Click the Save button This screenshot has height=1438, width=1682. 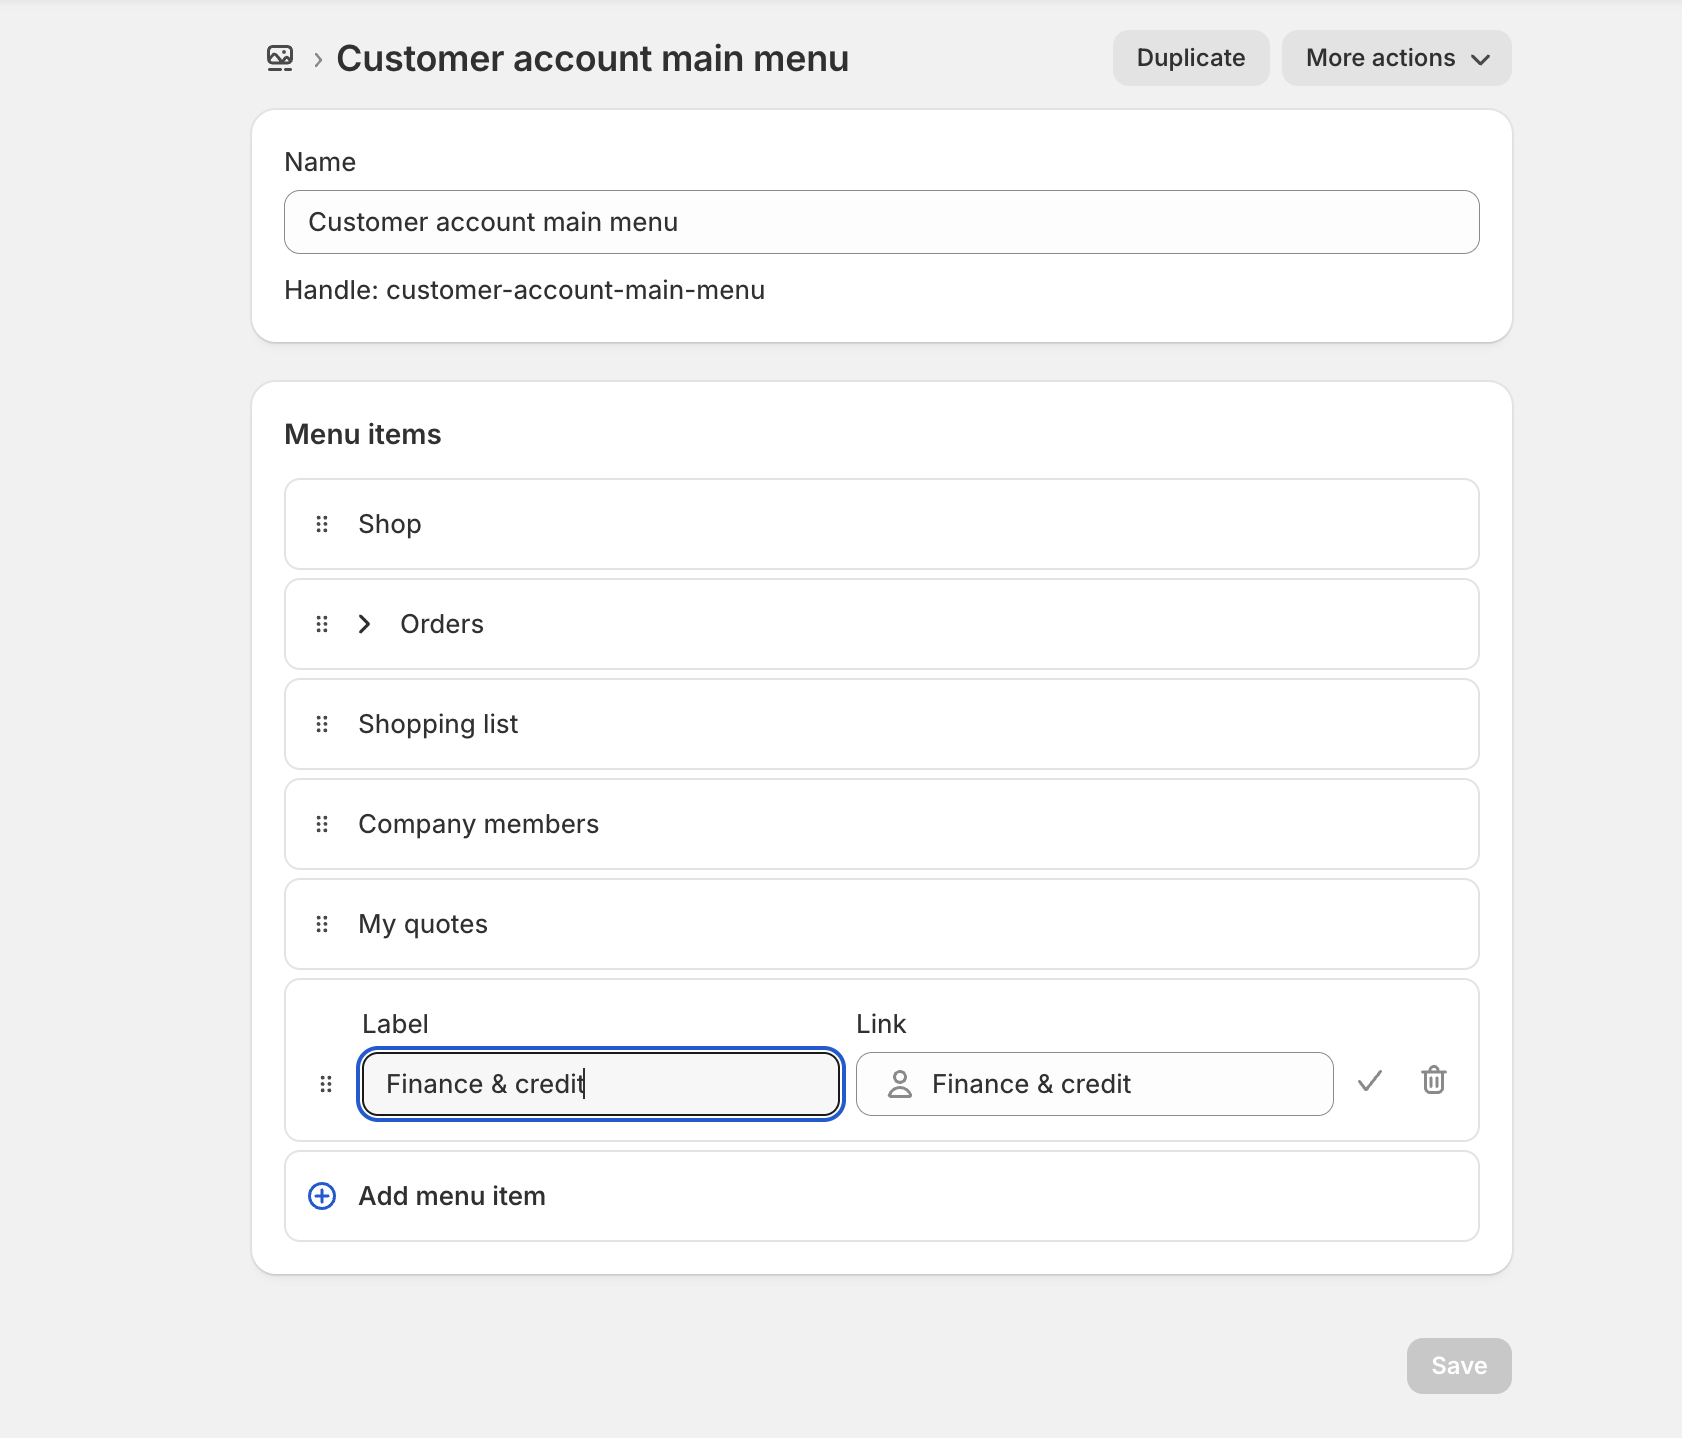point(1458,1366)
